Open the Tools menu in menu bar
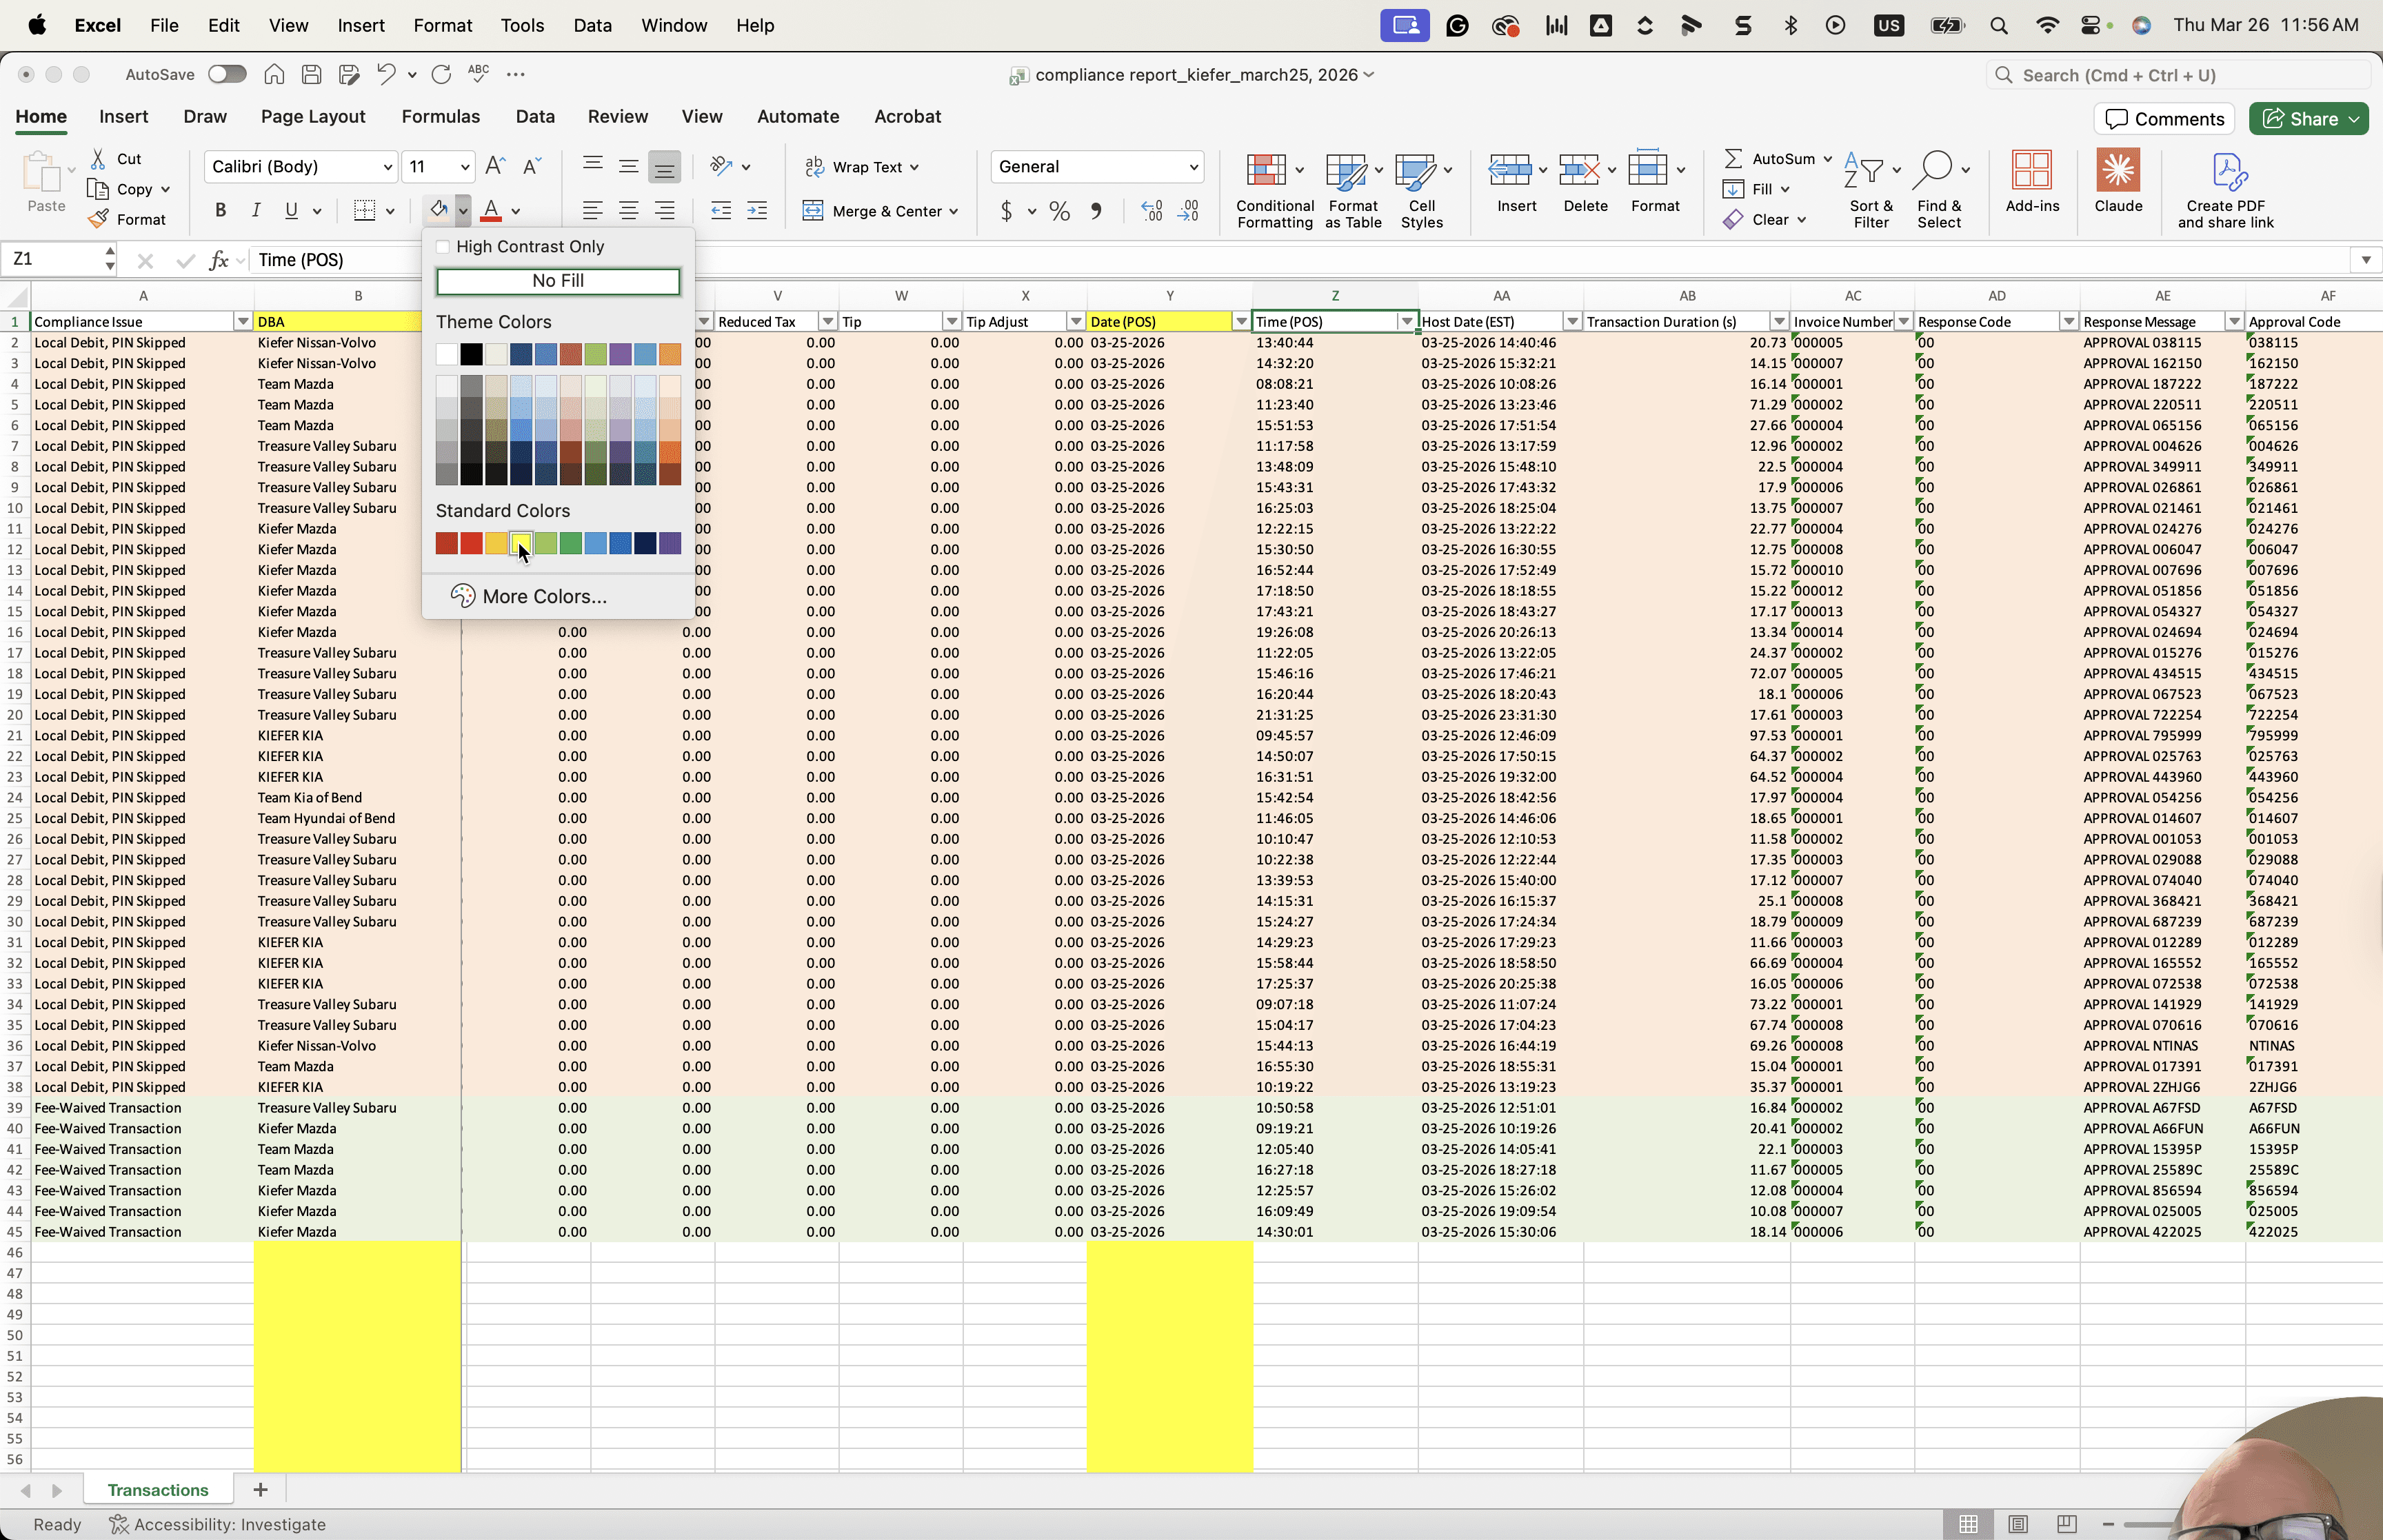The width and height of the screenshot is (2383, 1540). [x=522, y=25]
